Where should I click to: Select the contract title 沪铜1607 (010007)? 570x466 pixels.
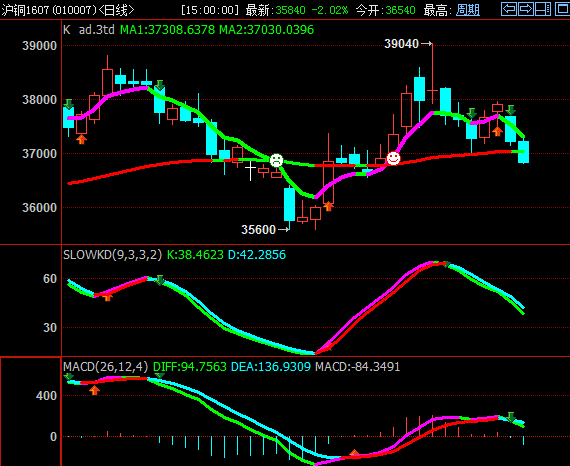coord(49,10)
